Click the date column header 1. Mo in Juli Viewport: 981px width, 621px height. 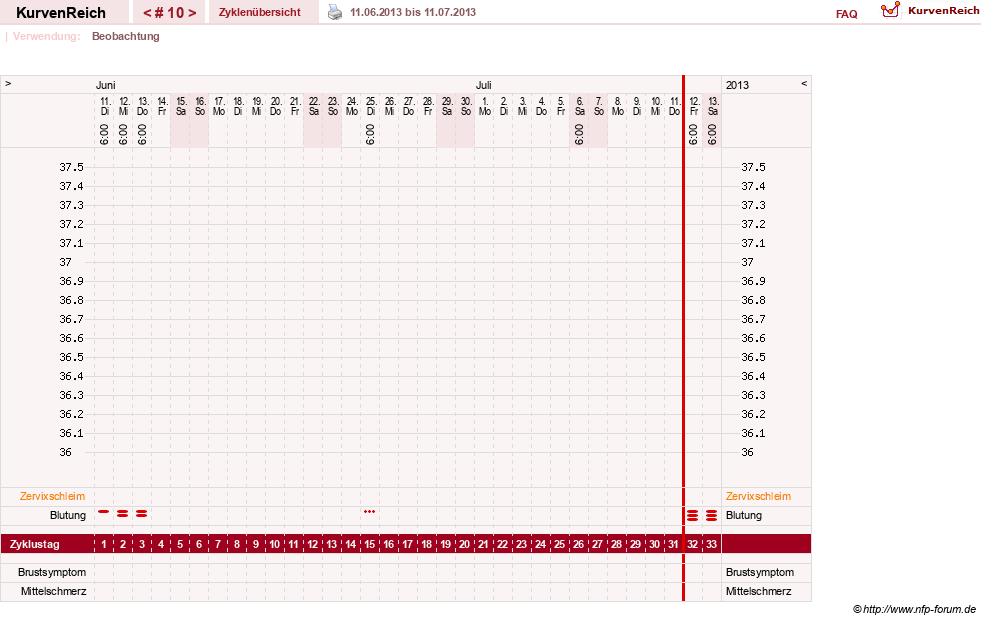tap(485, 106)
